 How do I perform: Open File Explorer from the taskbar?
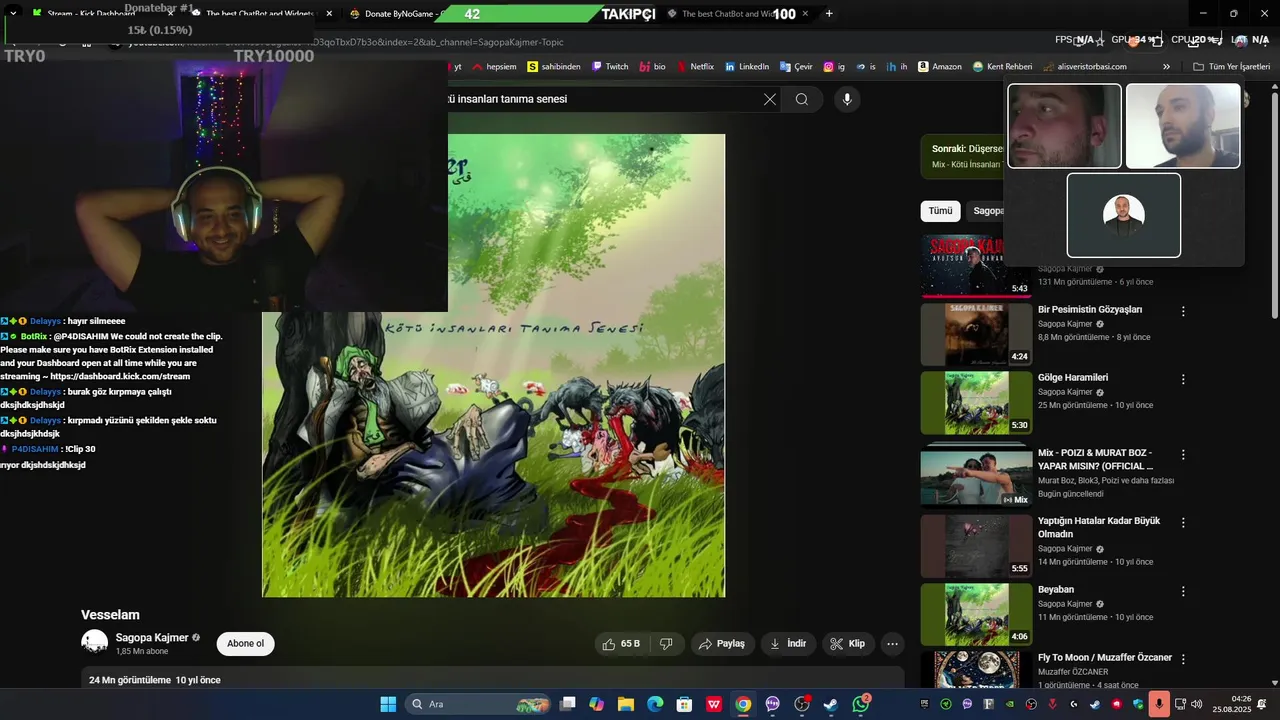(626, 704)
